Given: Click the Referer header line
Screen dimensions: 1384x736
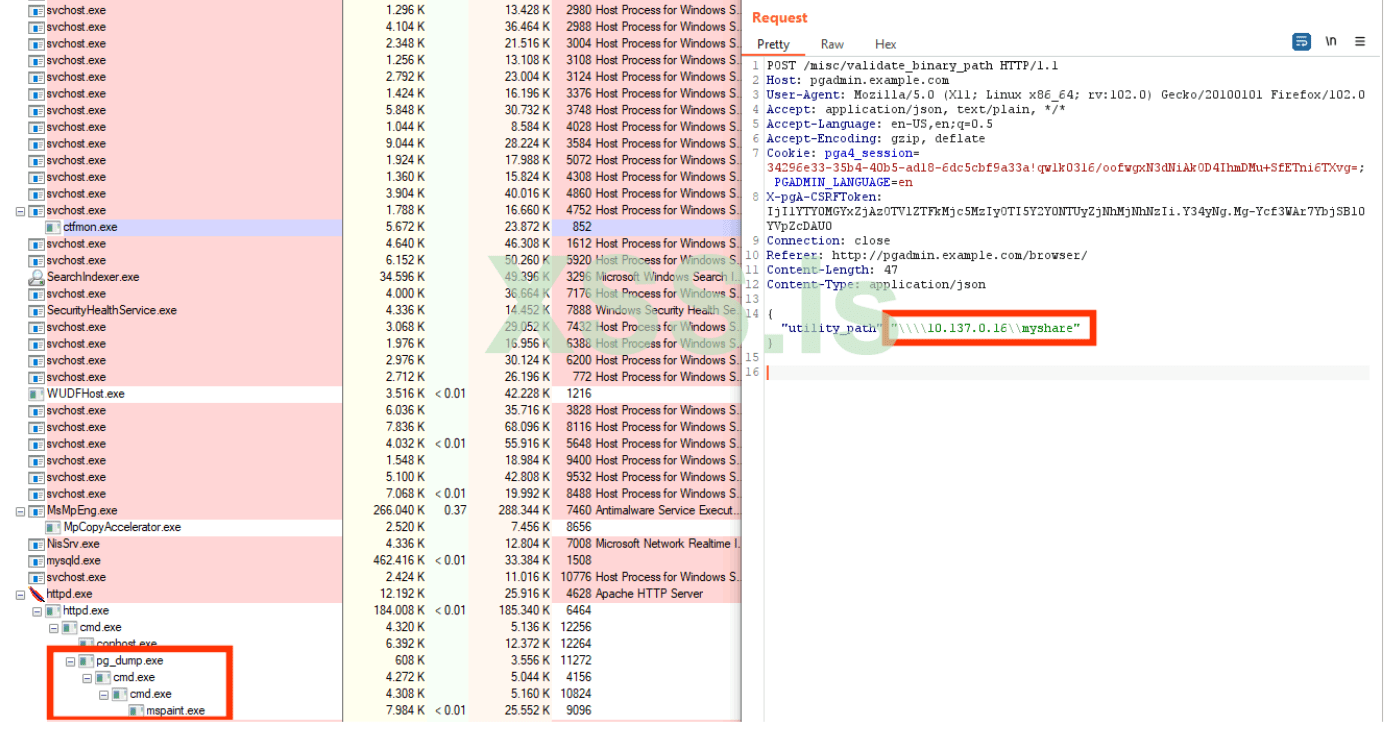Looking at the screenshot, I should (927, 255).
